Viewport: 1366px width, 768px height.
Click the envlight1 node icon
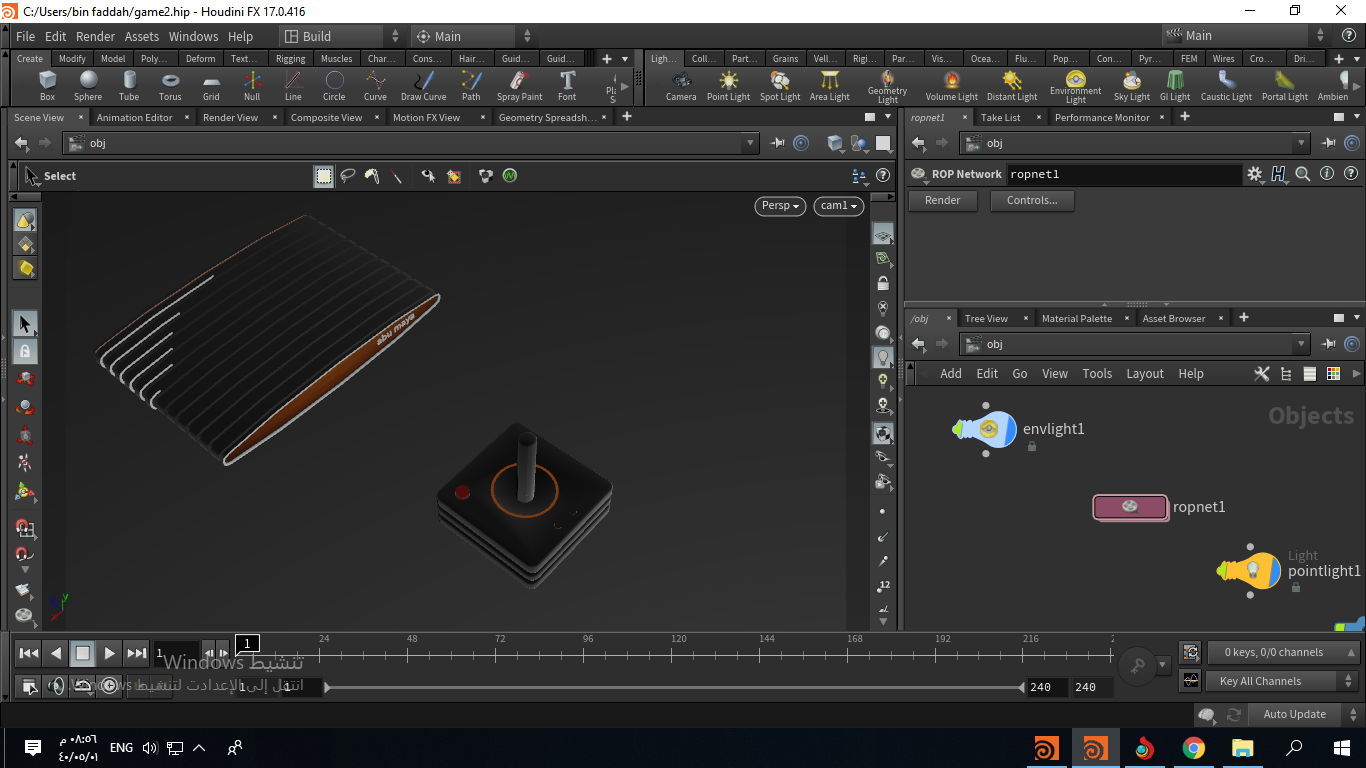985,429
